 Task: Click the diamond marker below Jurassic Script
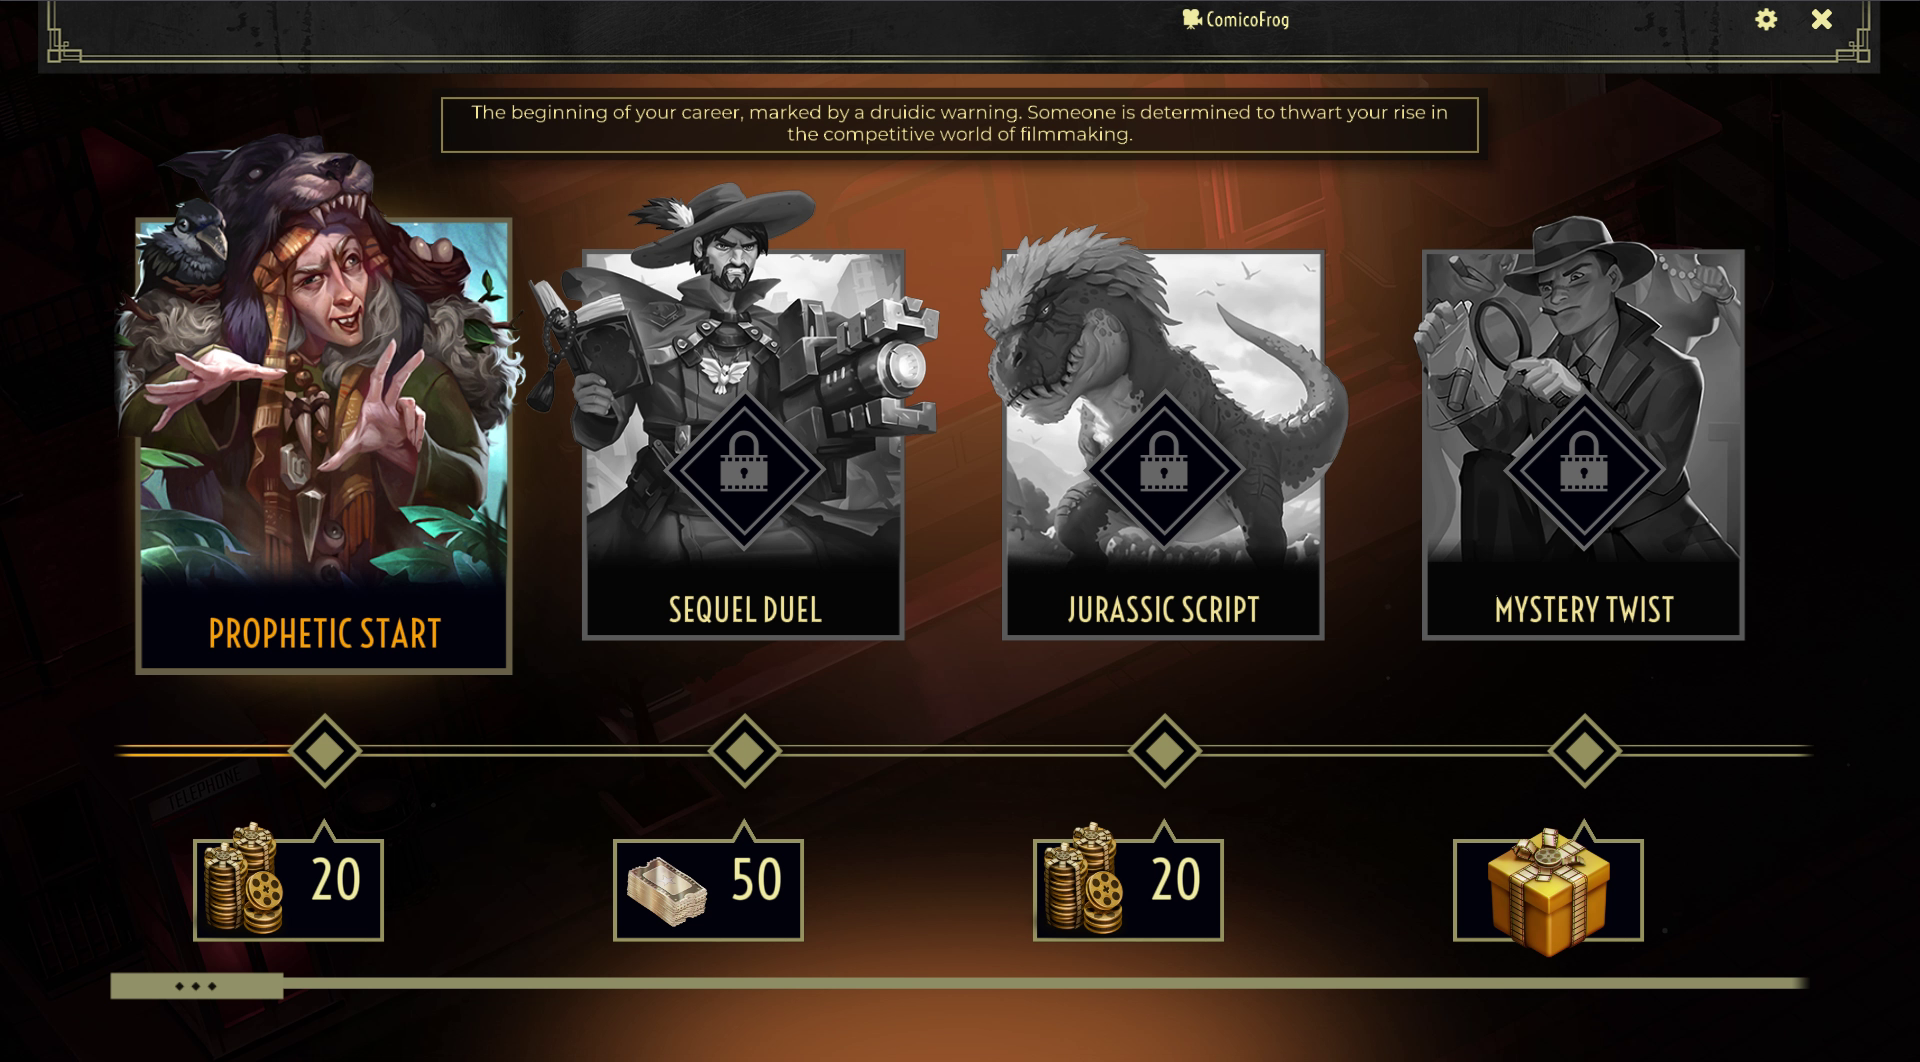[x=1164, y=750]
